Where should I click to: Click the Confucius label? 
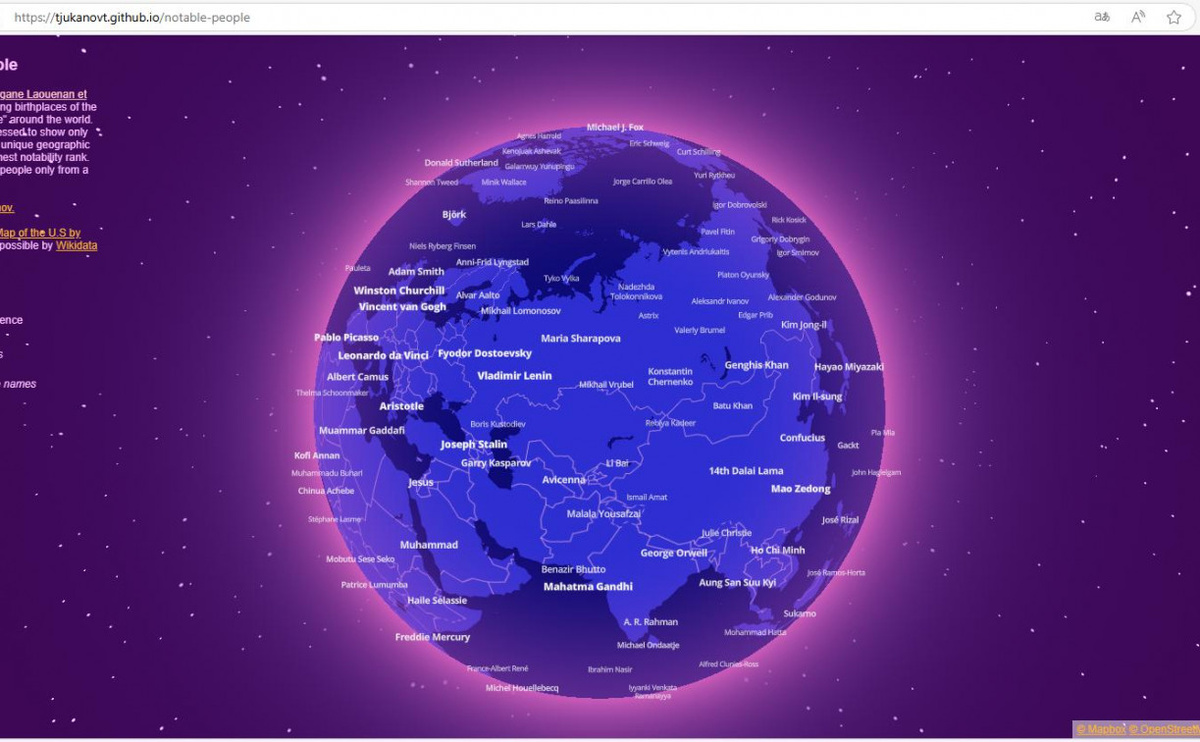[802, 438]
